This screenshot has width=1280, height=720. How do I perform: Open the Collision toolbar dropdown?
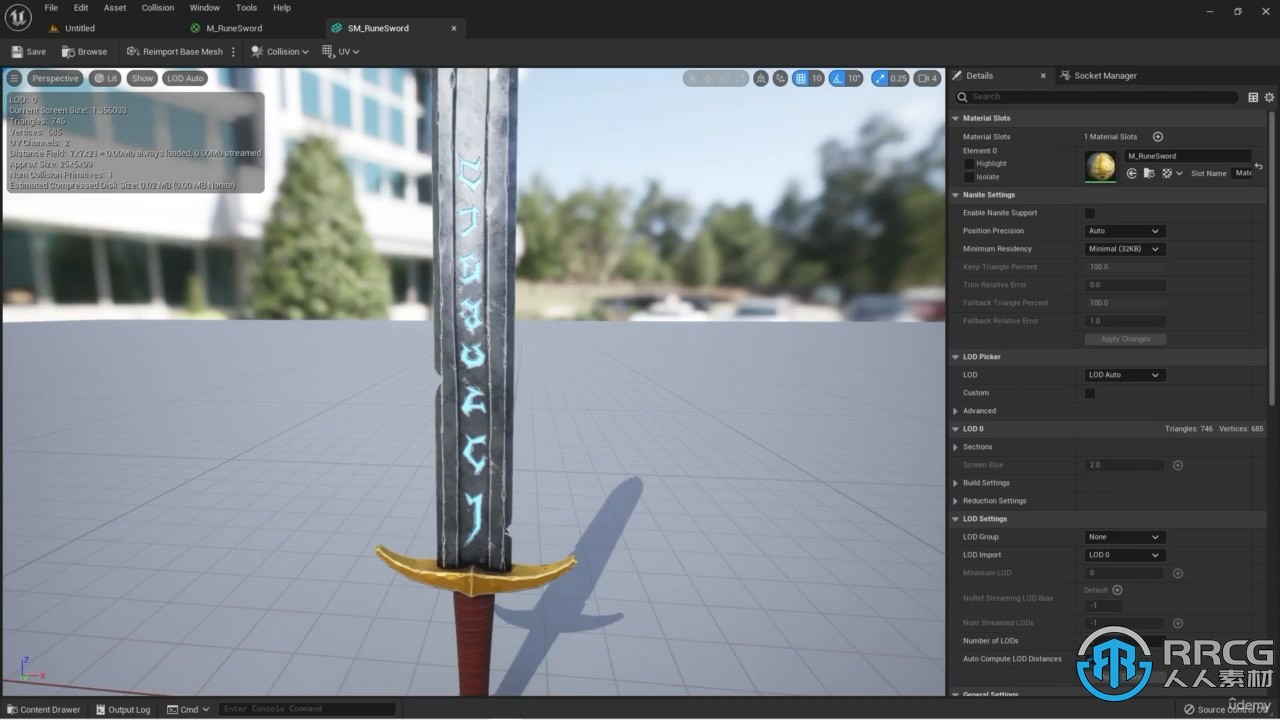280,51
